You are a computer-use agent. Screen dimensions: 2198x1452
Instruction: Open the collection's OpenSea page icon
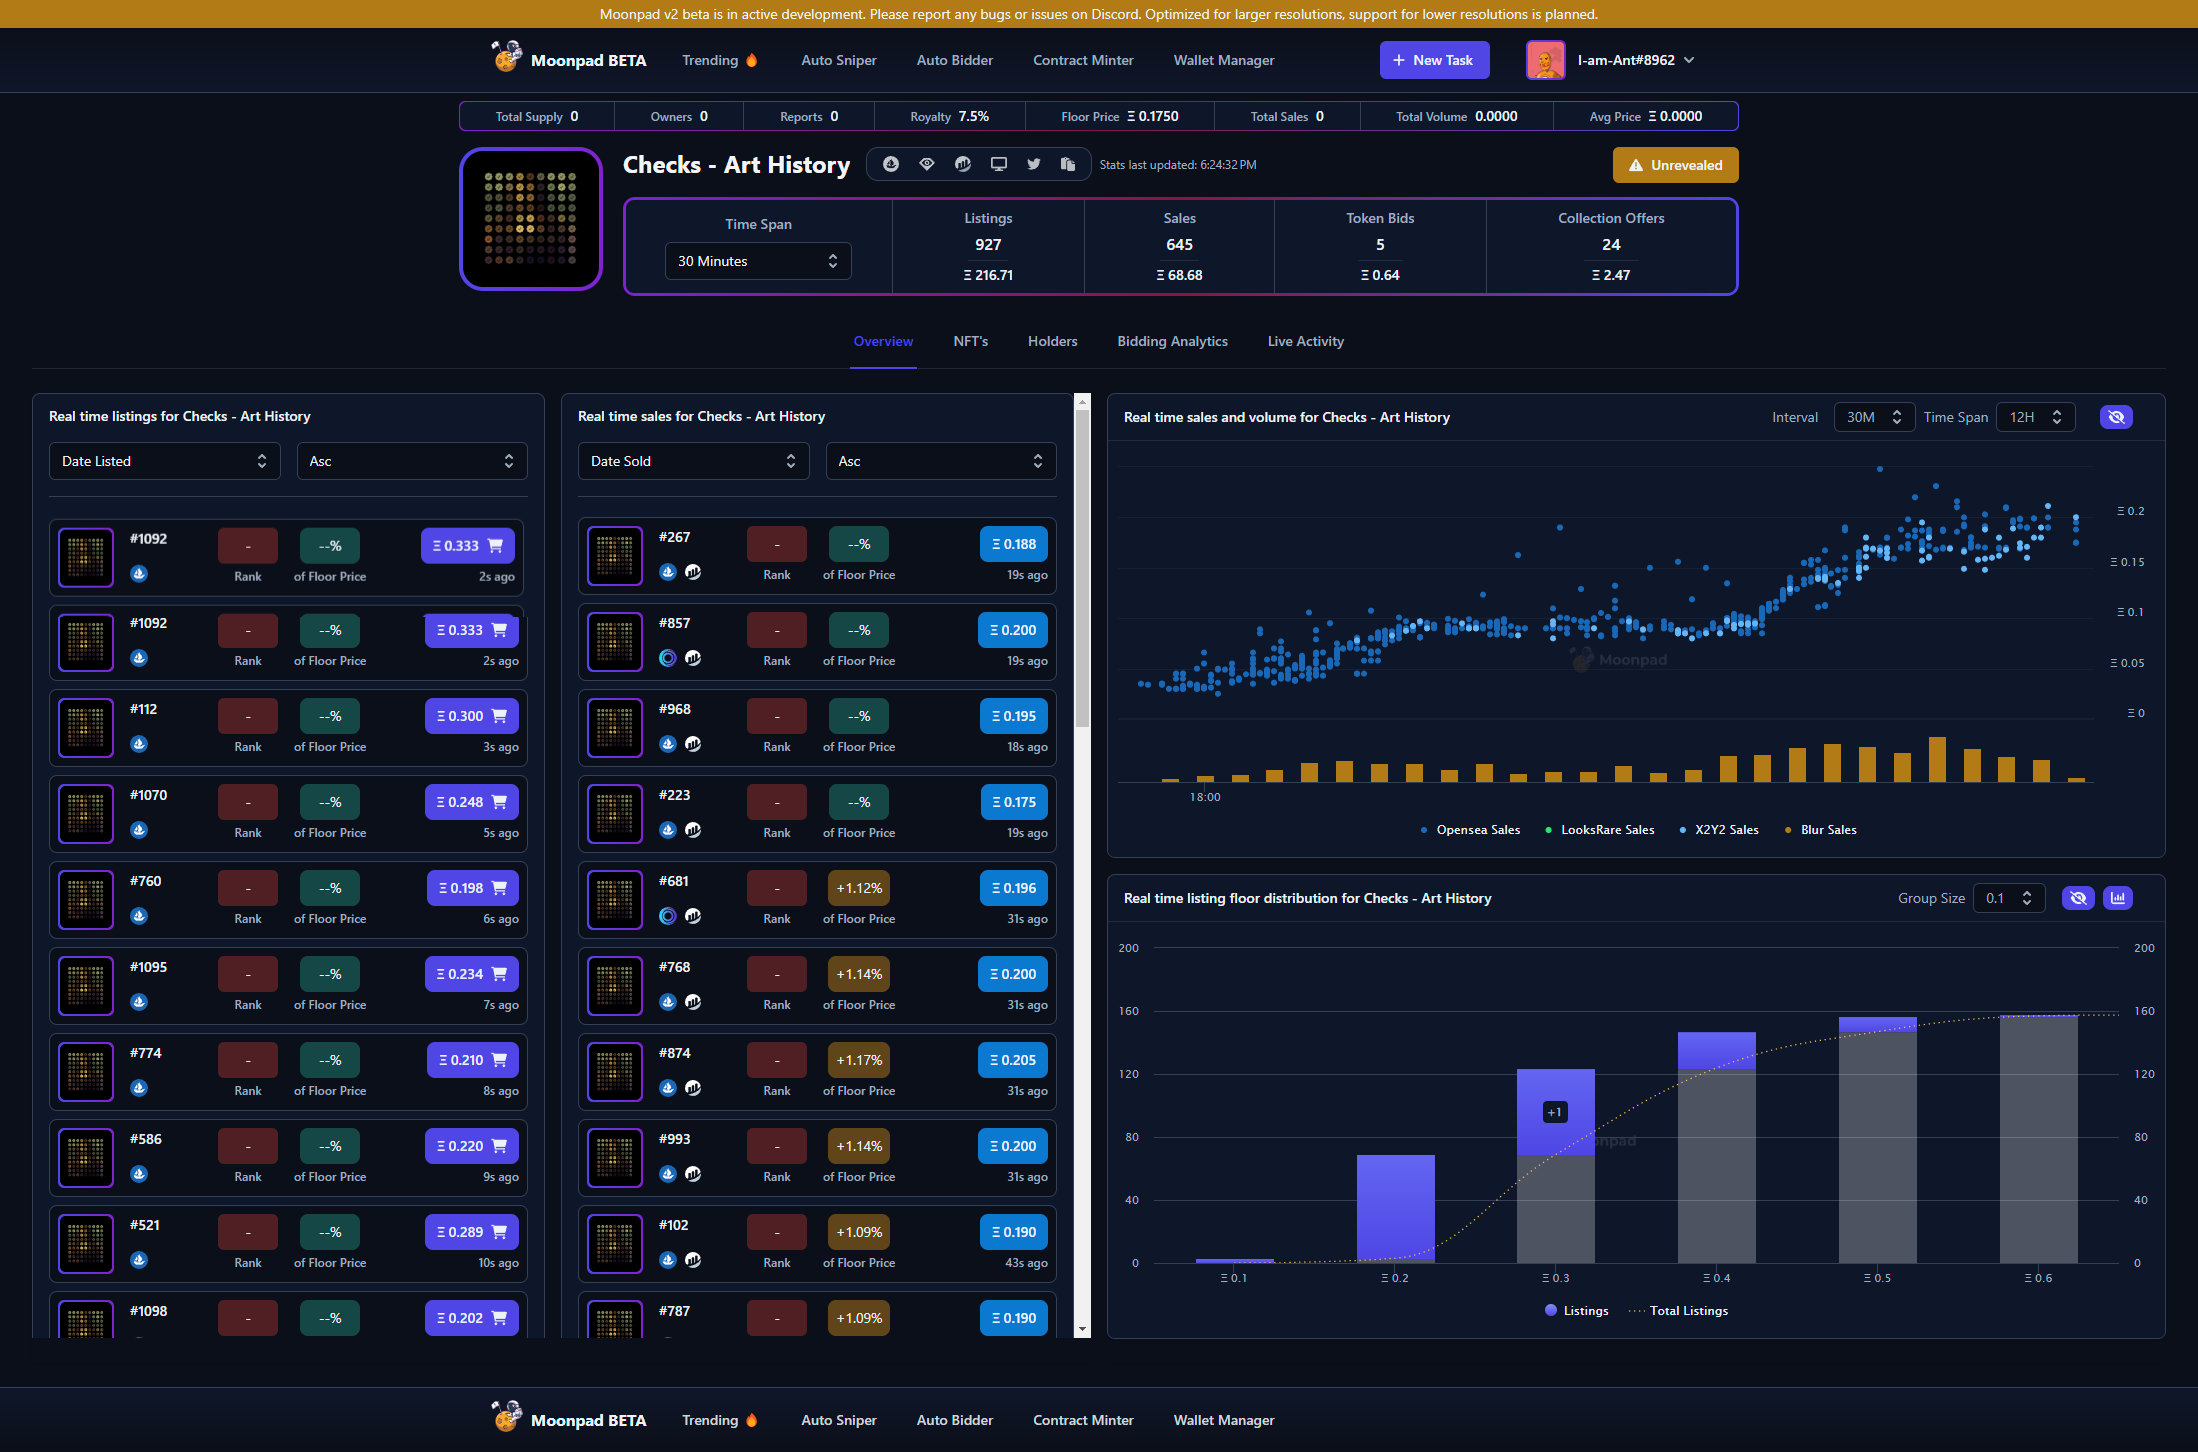(x=891, y=164)
